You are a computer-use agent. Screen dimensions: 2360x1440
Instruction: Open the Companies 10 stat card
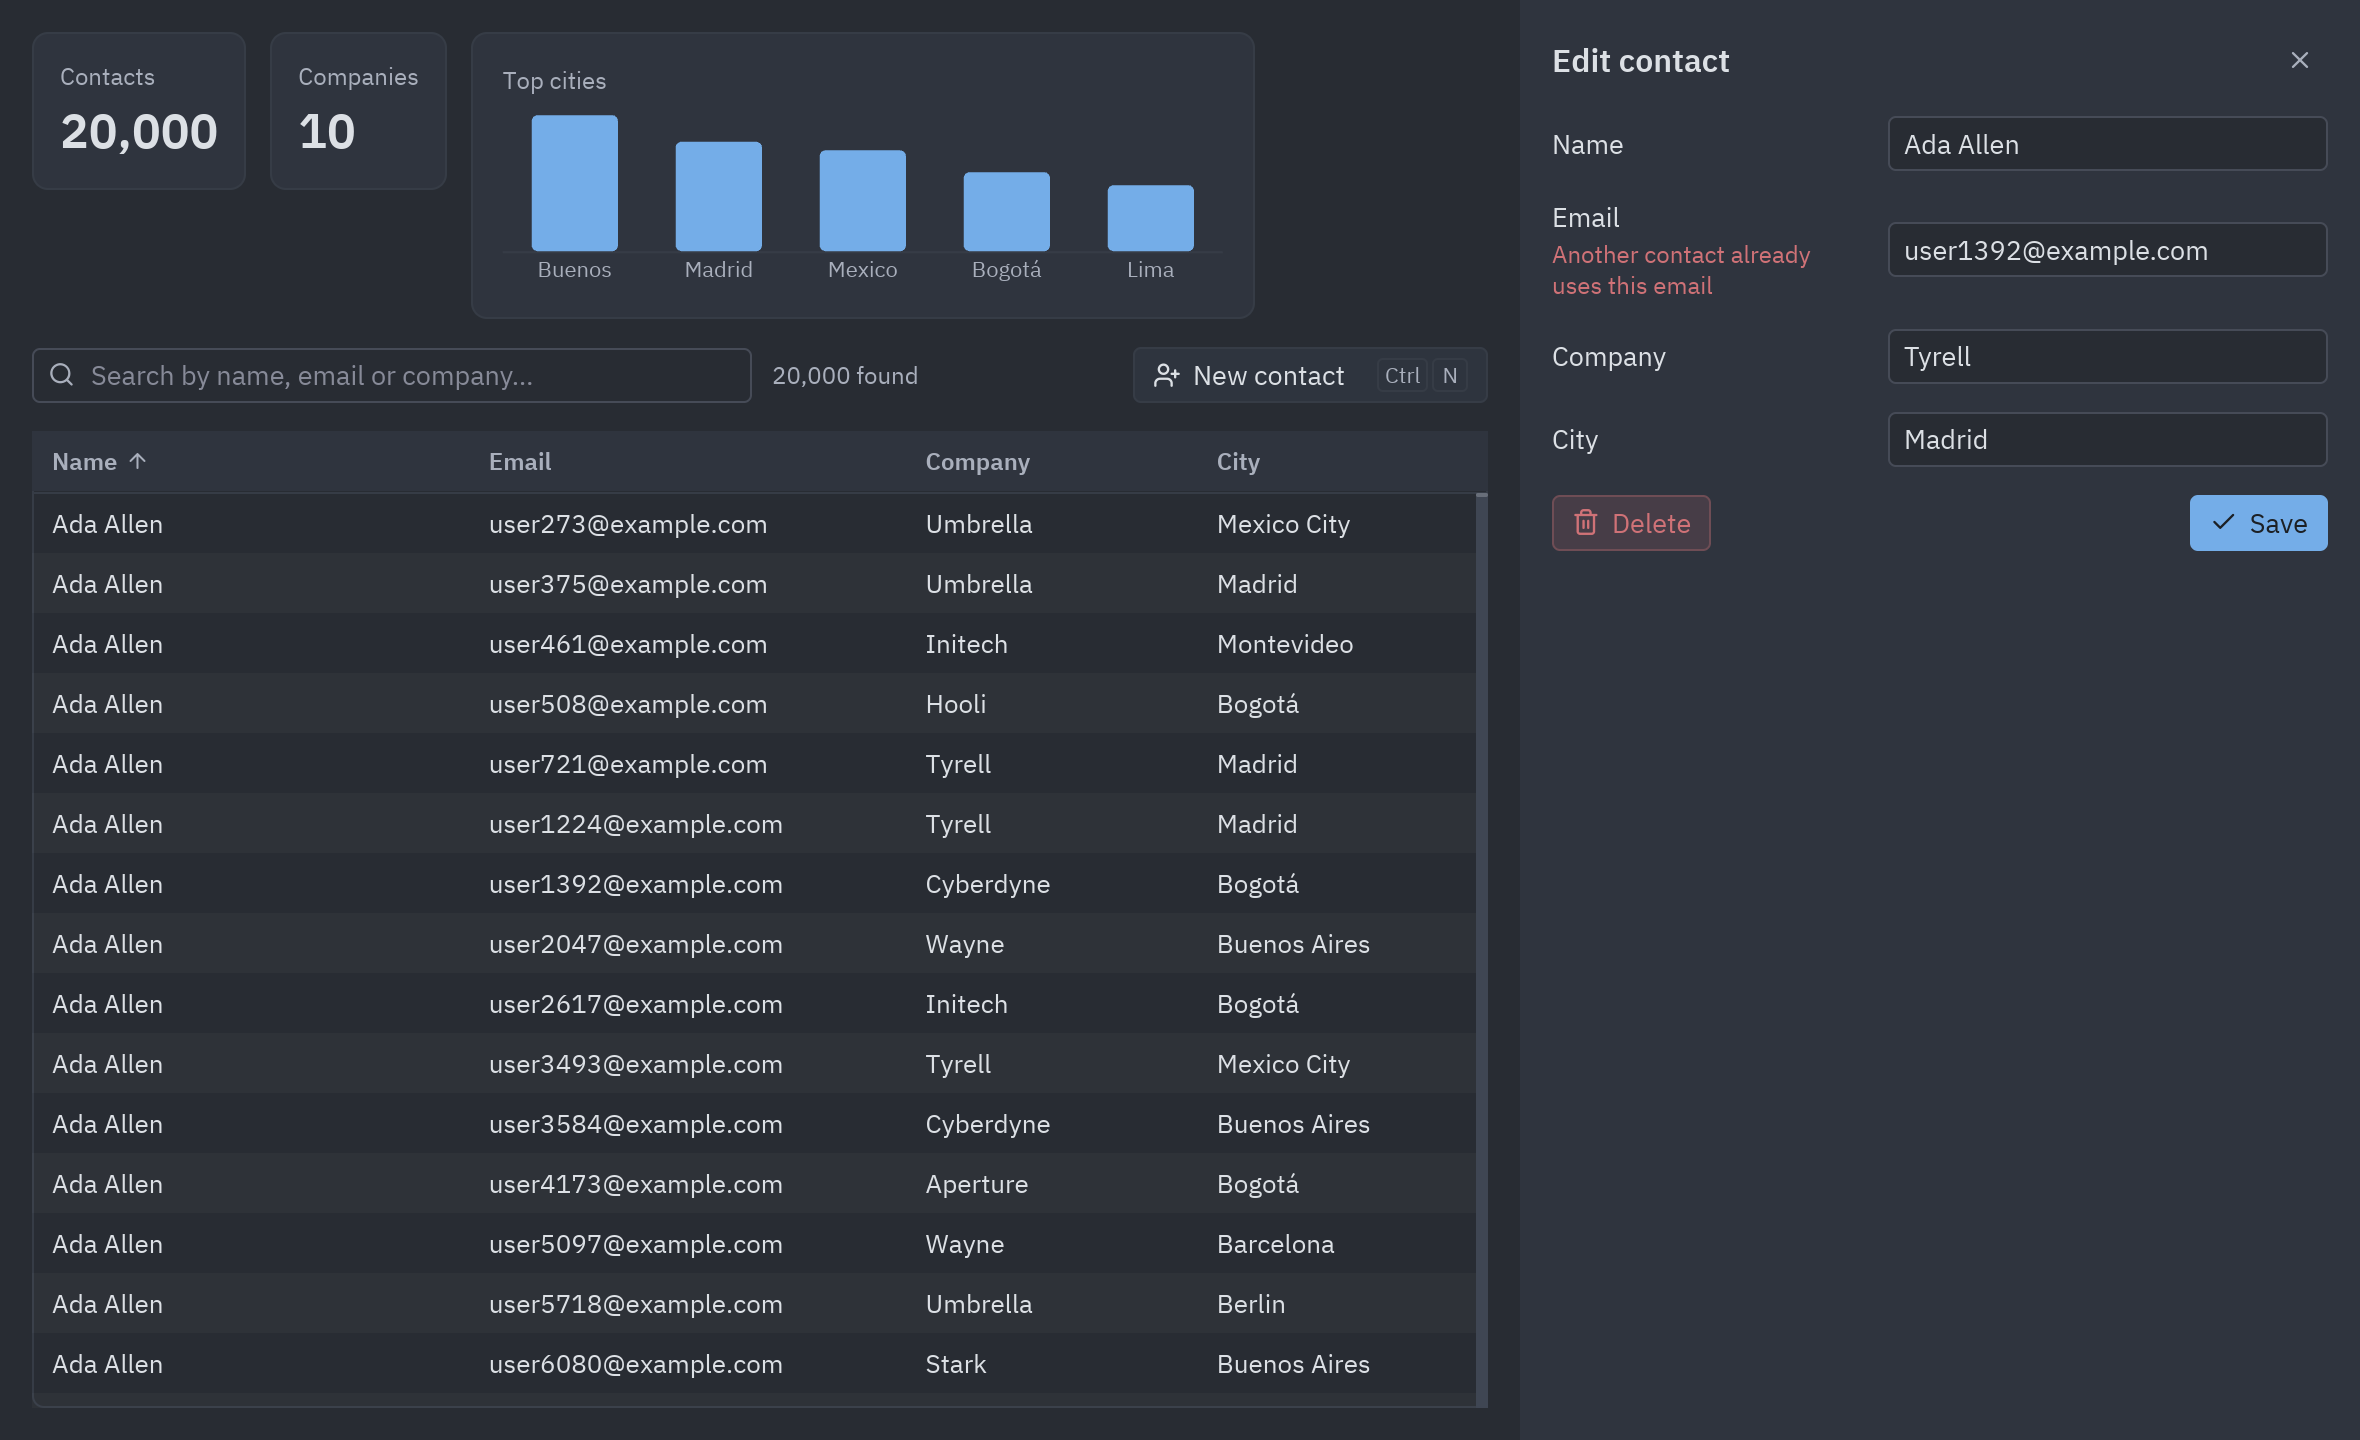tap(358, 111)
